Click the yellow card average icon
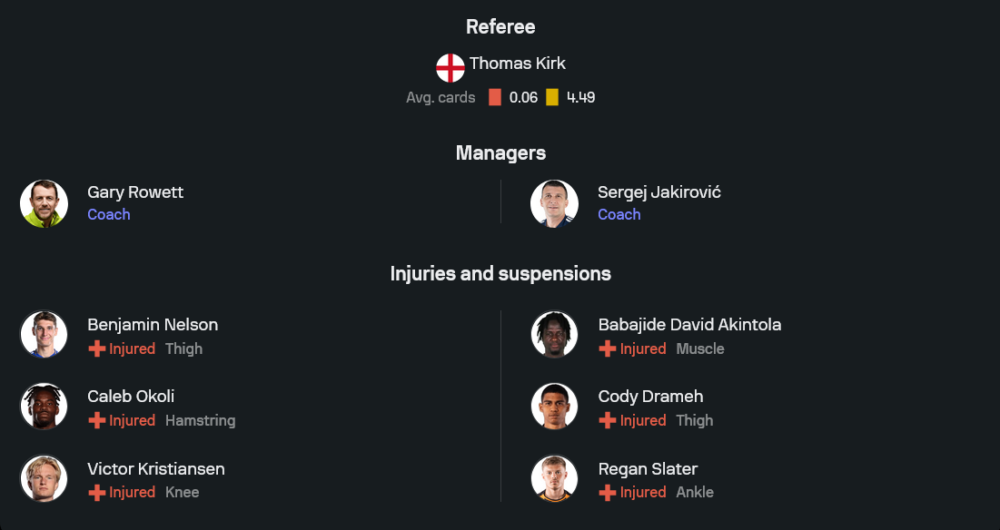Viewport: 1000px width, 530px height. click(552, 97)
